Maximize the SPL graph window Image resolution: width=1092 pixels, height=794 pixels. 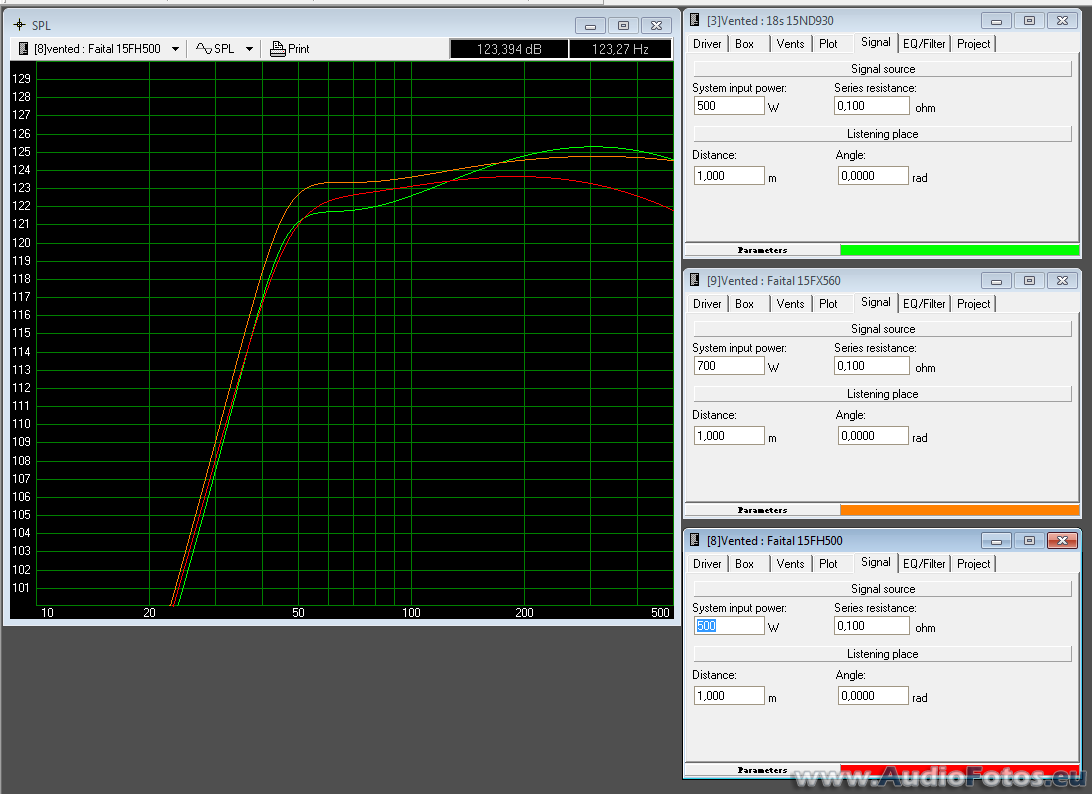tap(623, 26)
